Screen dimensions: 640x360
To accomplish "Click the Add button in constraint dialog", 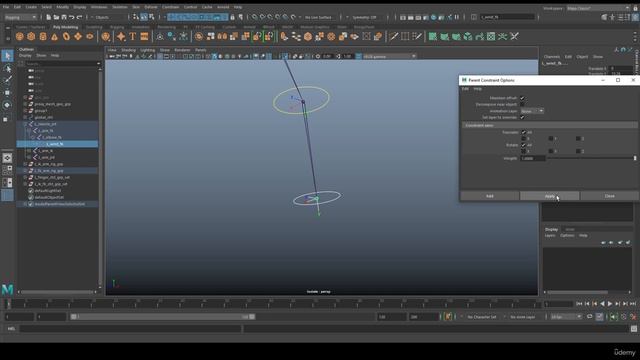I will (489, 196).
